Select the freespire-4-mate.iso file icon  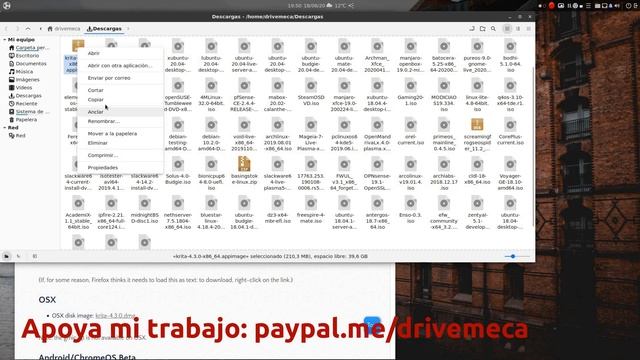tap(311, 203)
